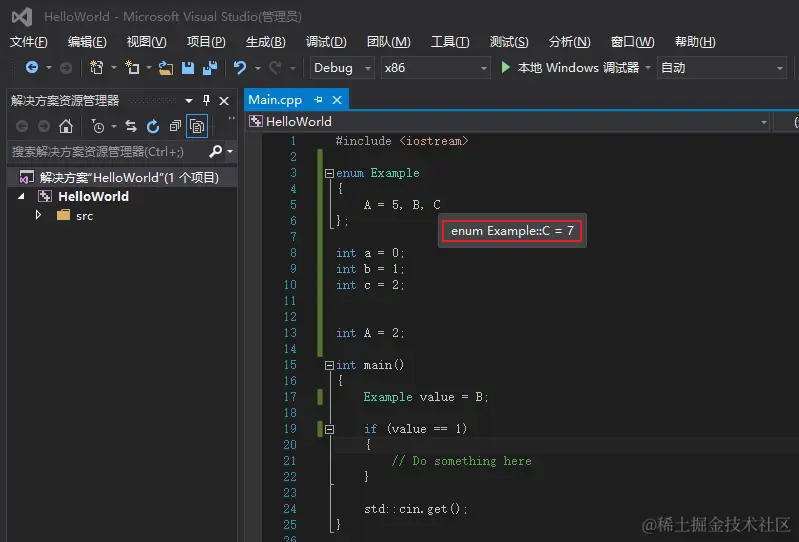Image resolution: width=799 pixels, height=542 pixels.
Task: Toggle the Solution Explorer auto-hide pin
Action: [206, 100]
